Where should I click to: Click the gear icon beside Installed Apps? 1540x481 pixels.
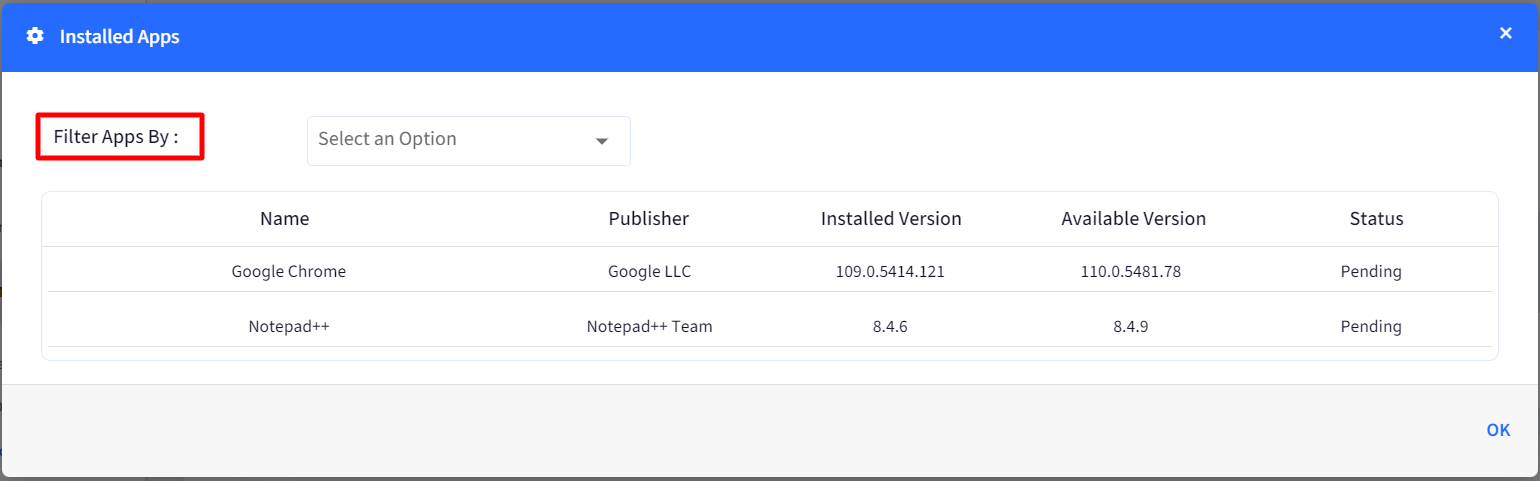(x=35, y=36)
